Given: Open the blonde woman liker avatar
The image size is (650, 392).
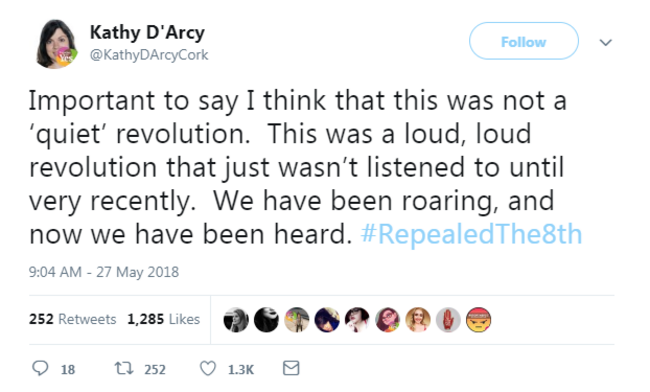Looking at the screenshot, I should [418, 320].
